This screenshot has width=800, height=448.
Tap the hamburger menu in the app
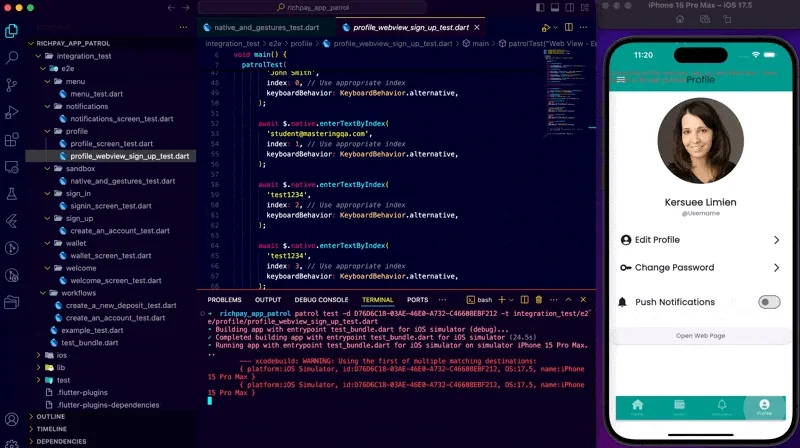click(621, 79)
